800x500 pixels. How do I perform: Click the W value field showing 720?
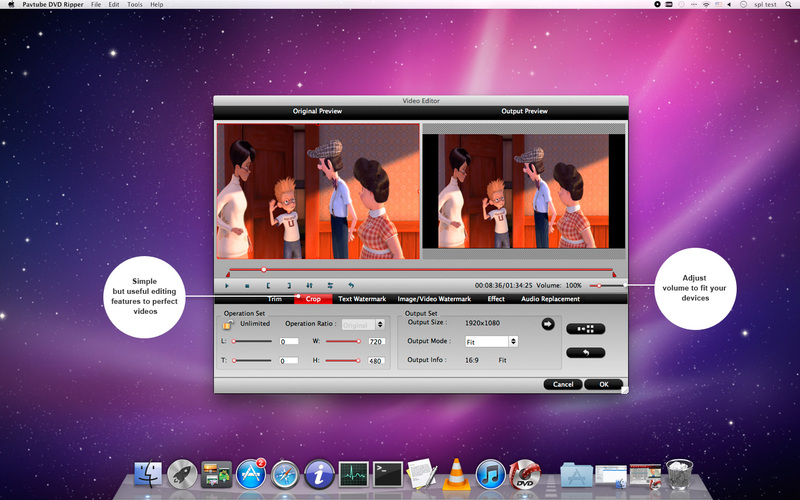[376, 341]
